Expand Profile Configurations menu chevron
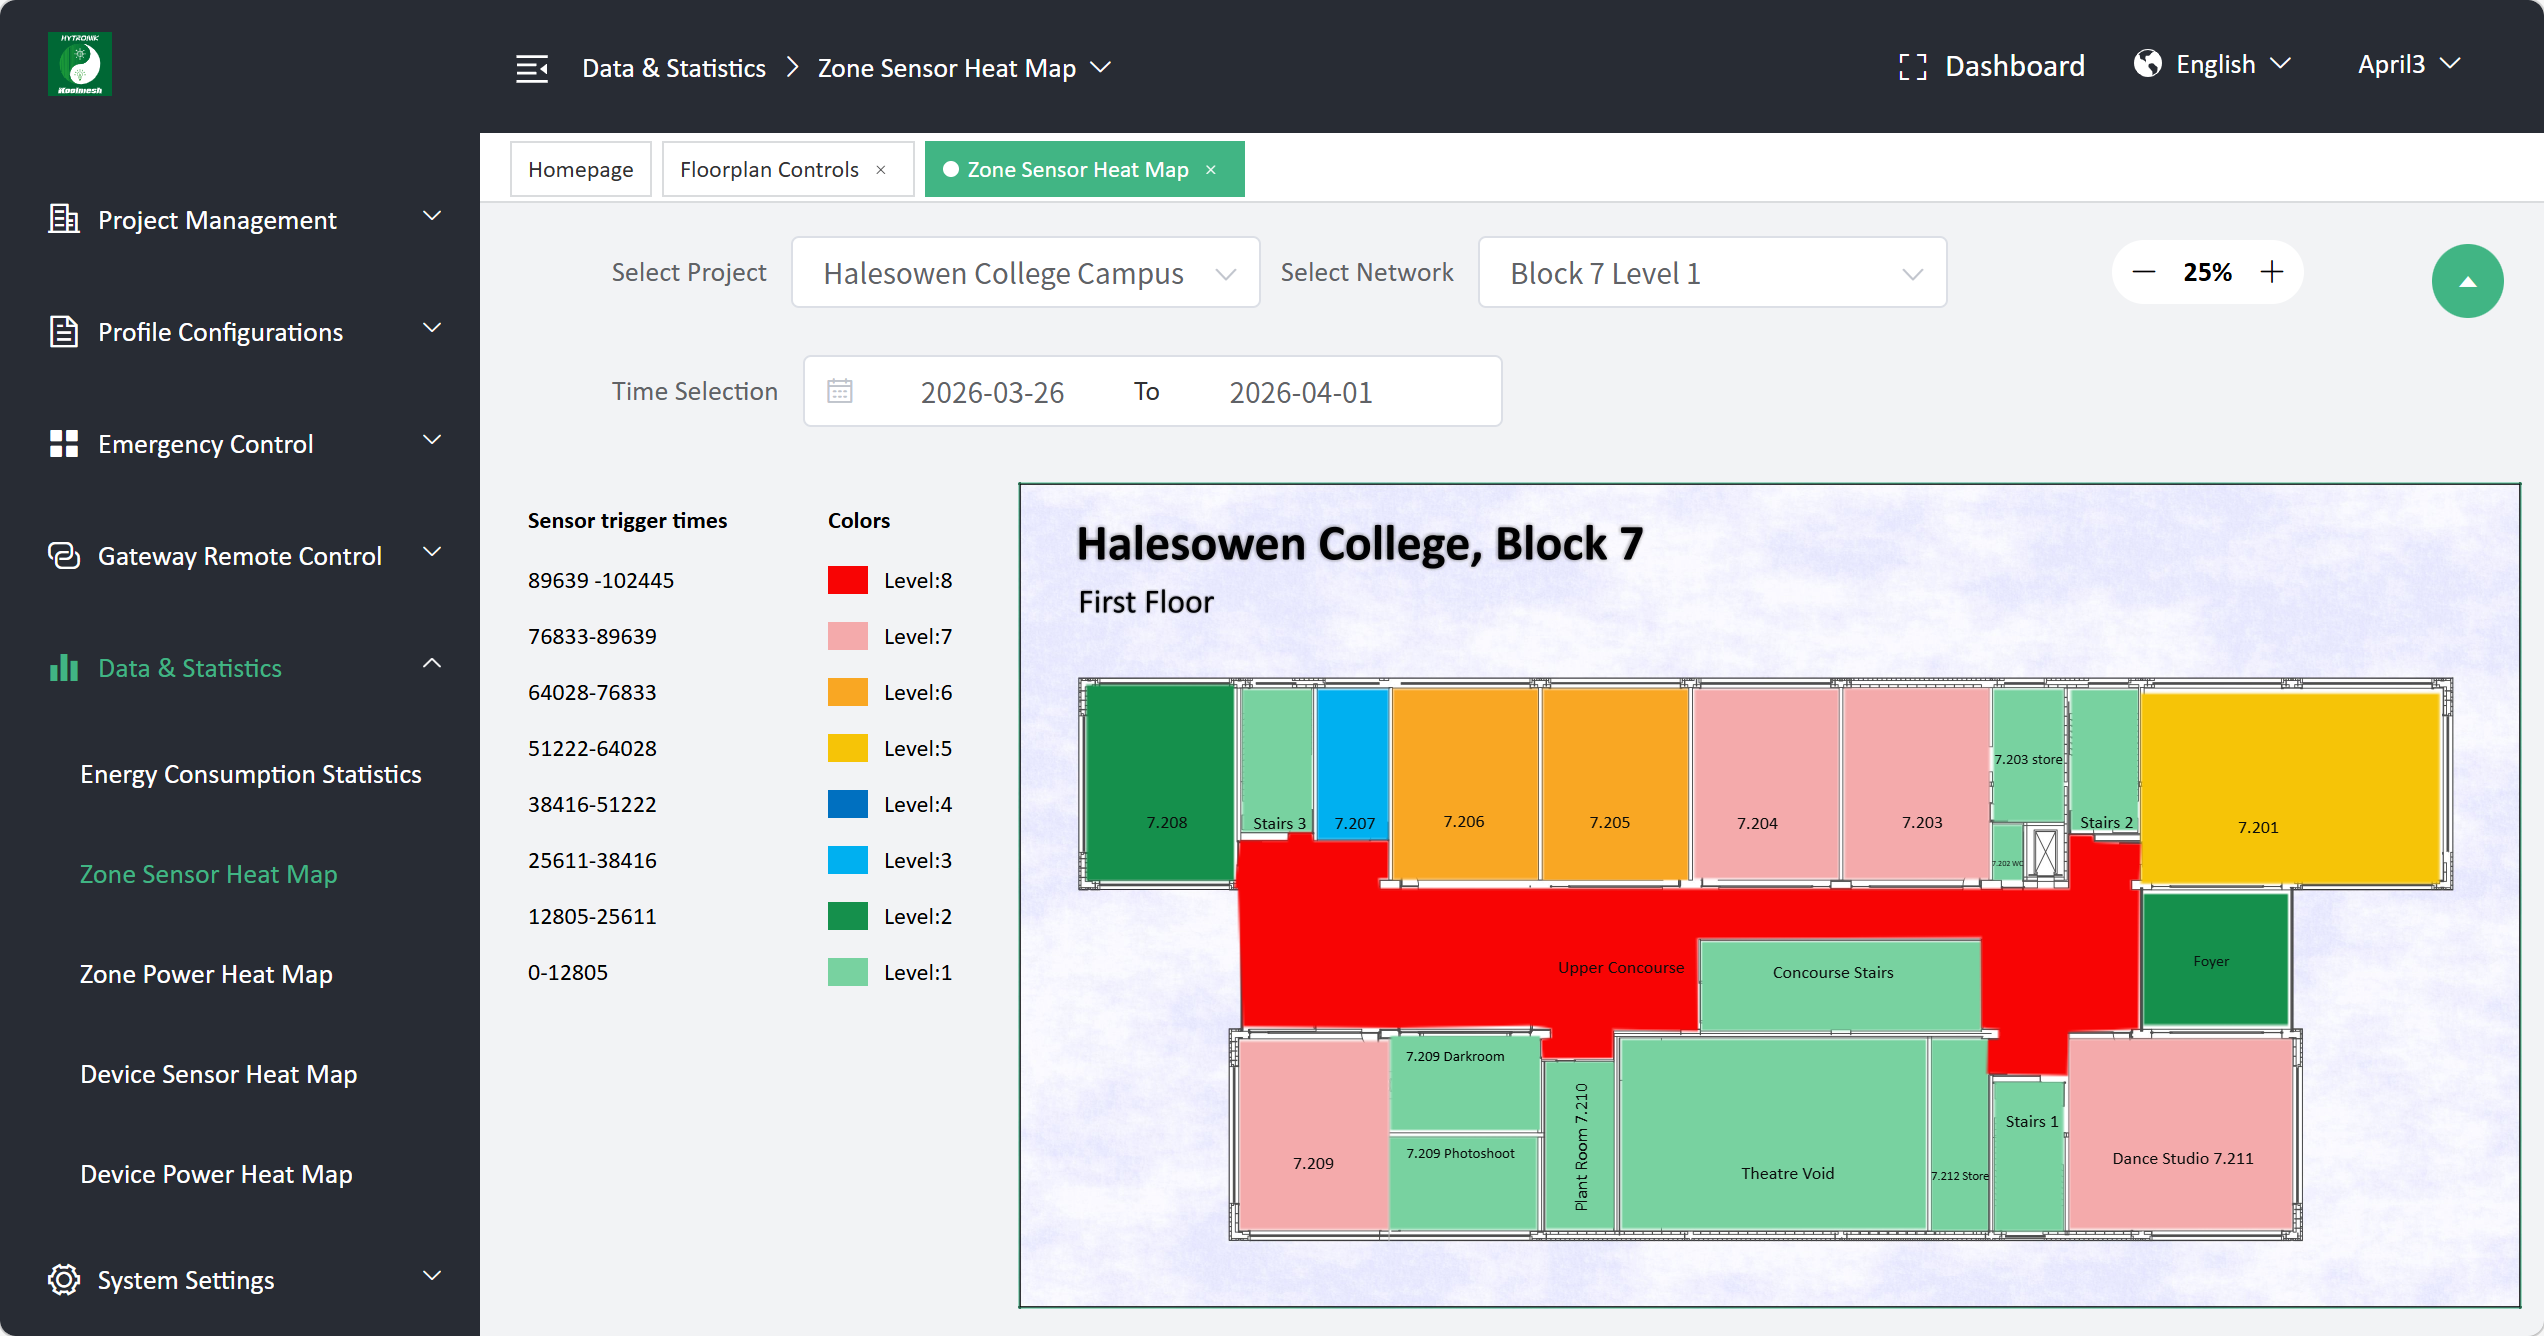The width and height of the screenshot is (2544, 1336). pos(432,328)
